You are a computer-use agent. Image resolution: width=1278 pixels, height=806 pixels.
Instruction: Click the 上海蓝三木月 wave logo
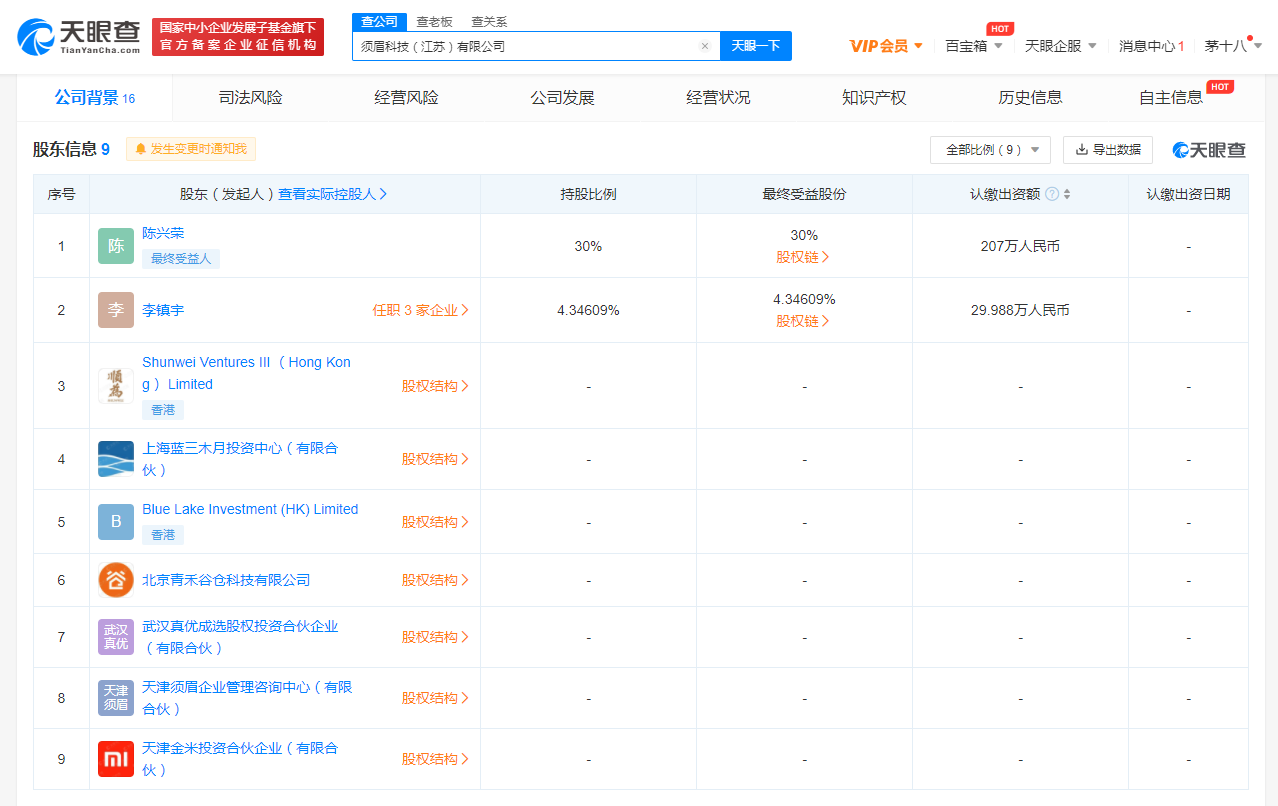click(115, 458)
